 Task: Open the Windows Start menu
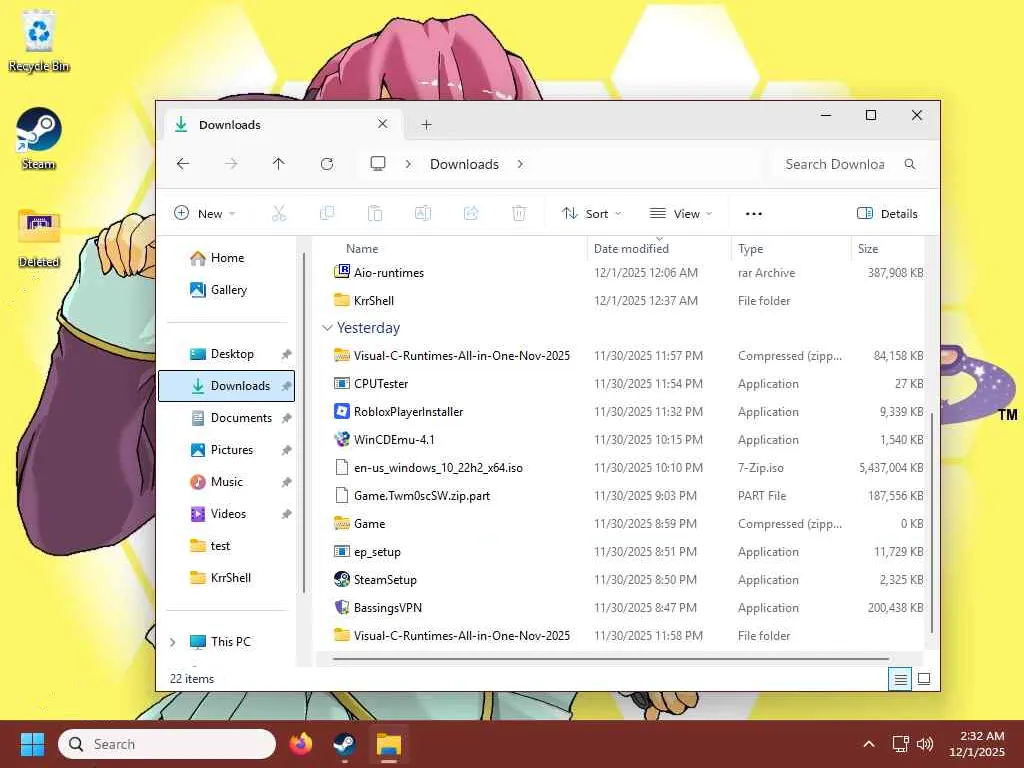32,744
